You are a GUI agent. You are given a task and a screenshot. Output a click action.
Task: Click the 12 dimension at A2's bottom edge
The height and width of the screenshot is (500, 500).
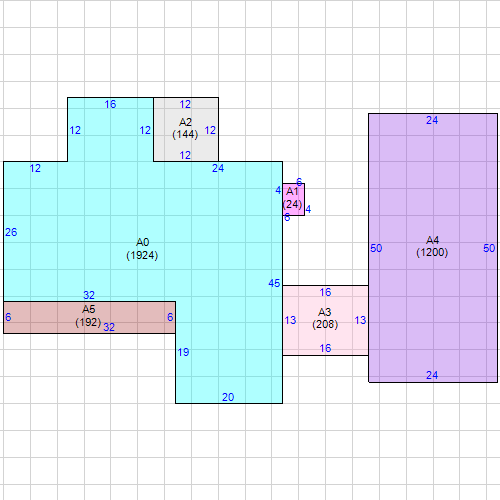click(x=185, y=155)
